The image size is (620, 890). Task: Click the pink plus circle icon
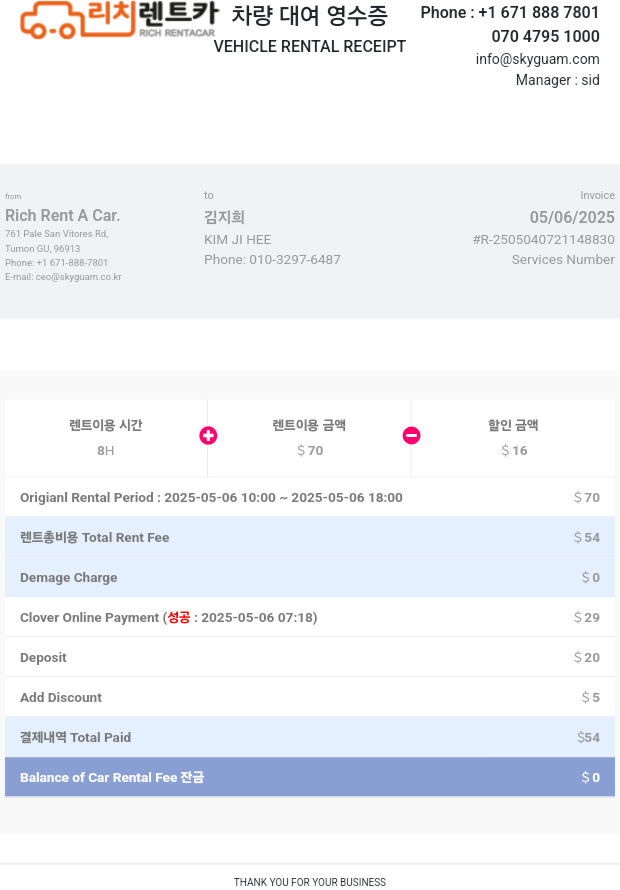(208, 435)
